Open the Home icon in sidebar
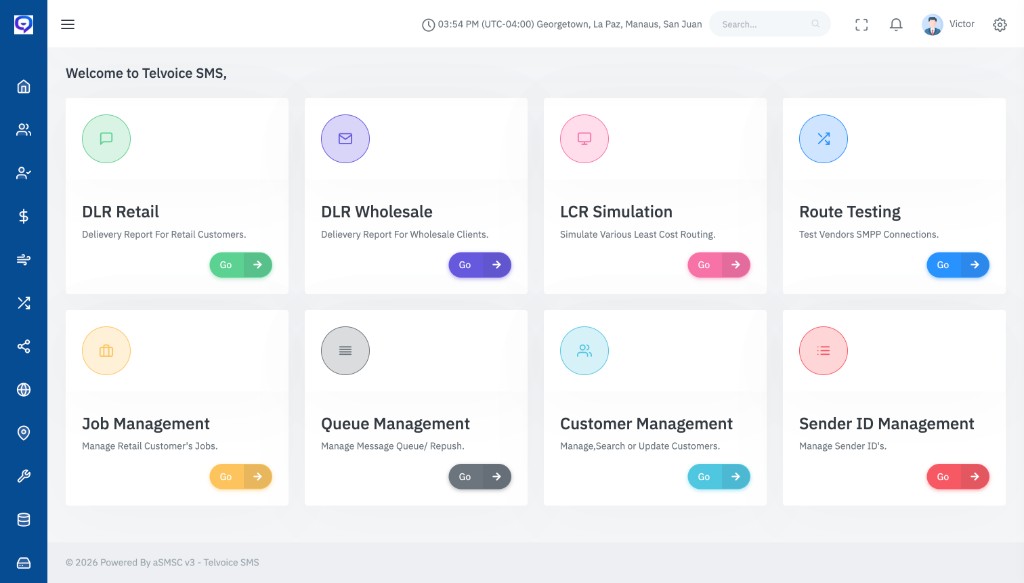 click(x=24, y=87)
